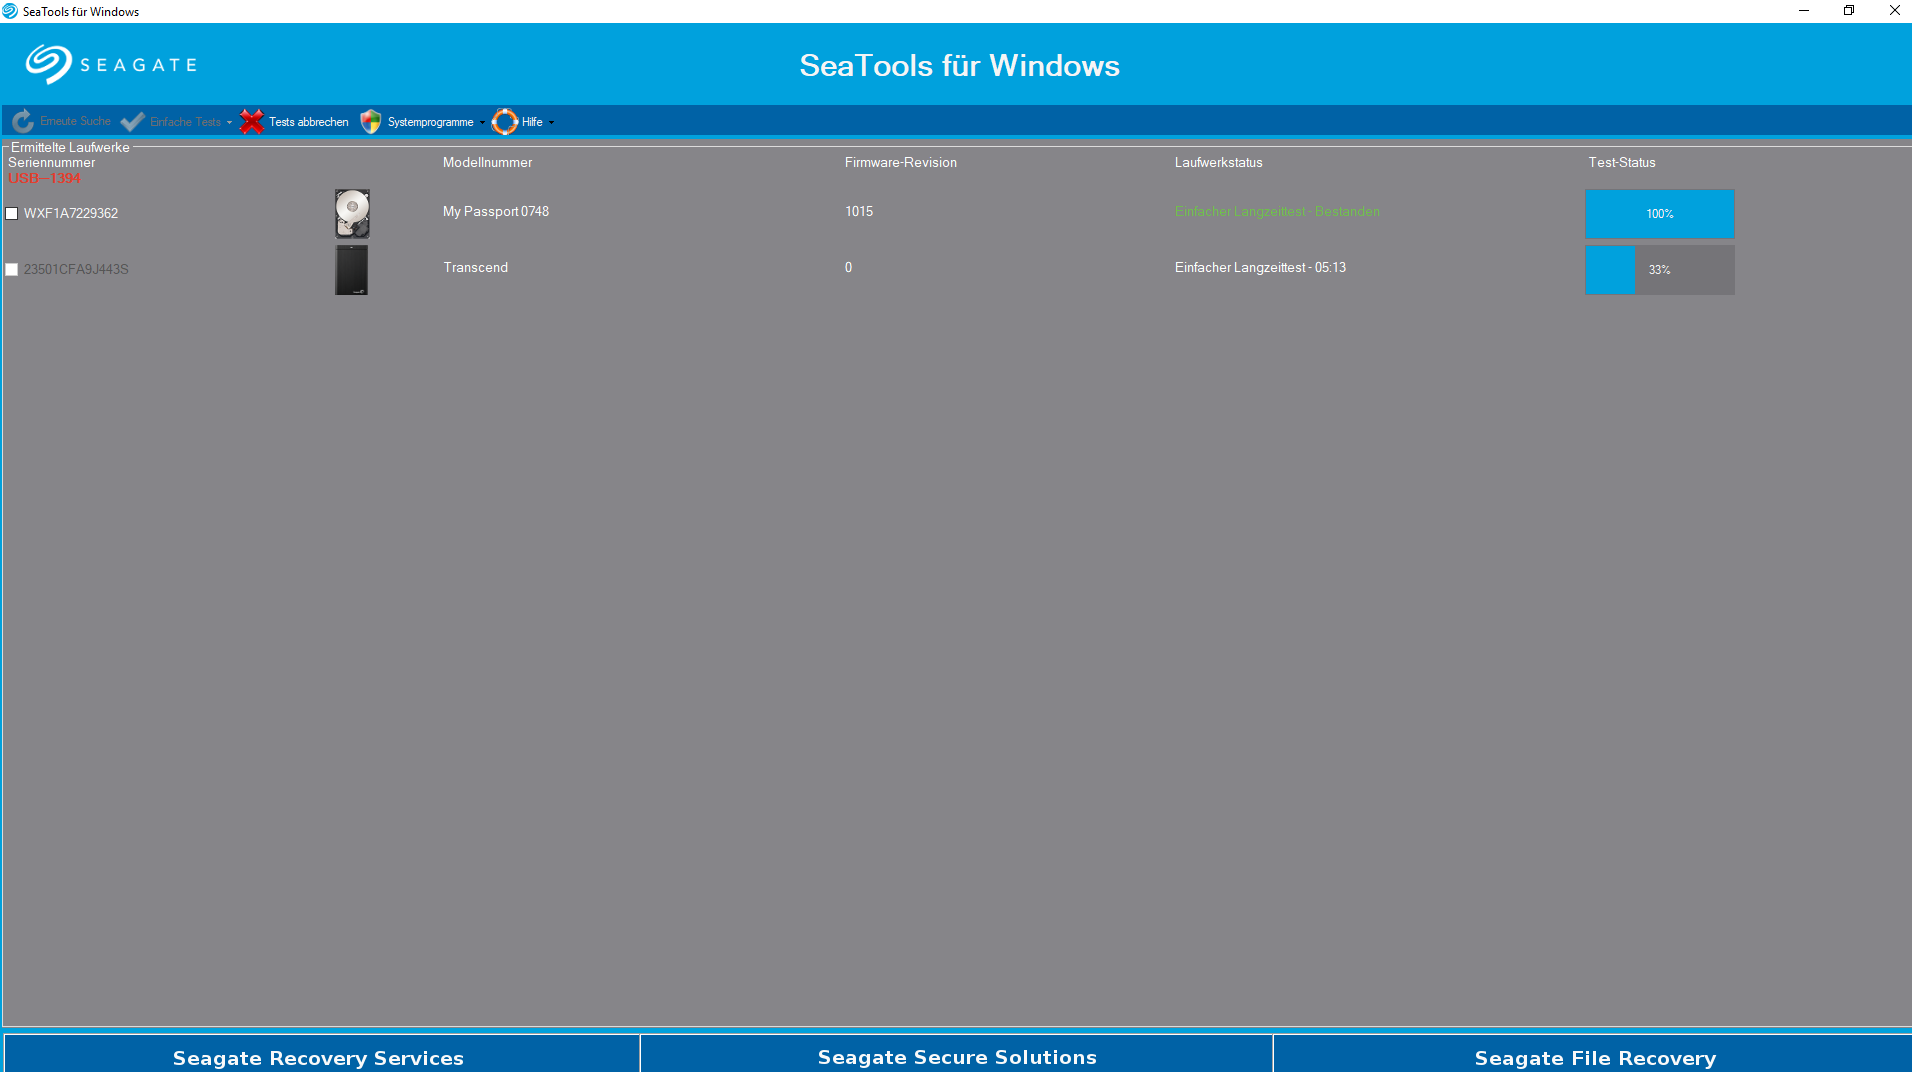Click the Modellnummer column header

tap(488, 163)
